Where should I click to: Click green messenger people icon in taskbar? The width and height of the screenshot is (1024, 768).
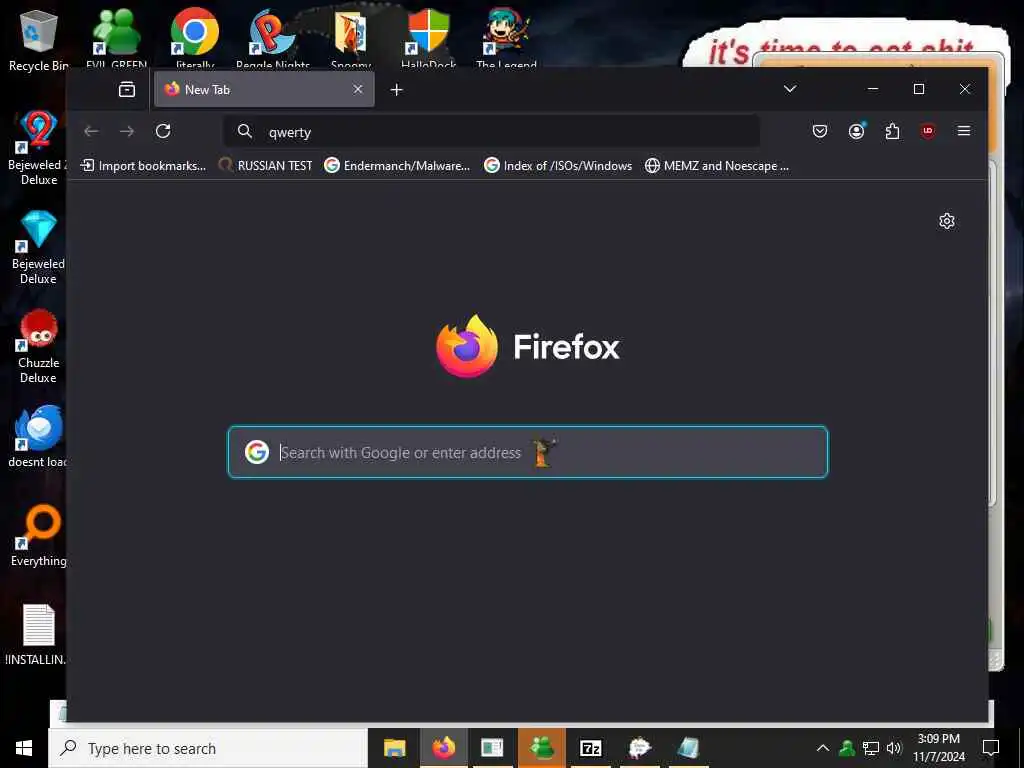coord(541,748)
